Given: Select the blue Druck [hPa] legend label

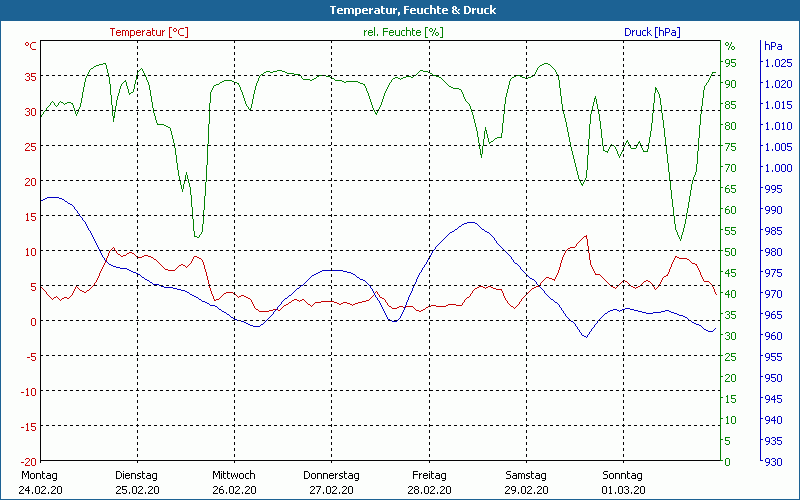Looking at the screenshot, I should pos(652,32).
